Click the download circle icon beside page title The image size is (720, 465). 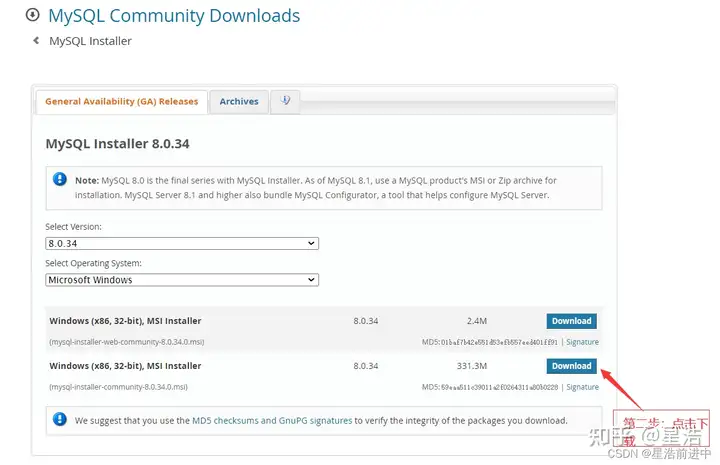pyautogui.click(x=33, y=16)
